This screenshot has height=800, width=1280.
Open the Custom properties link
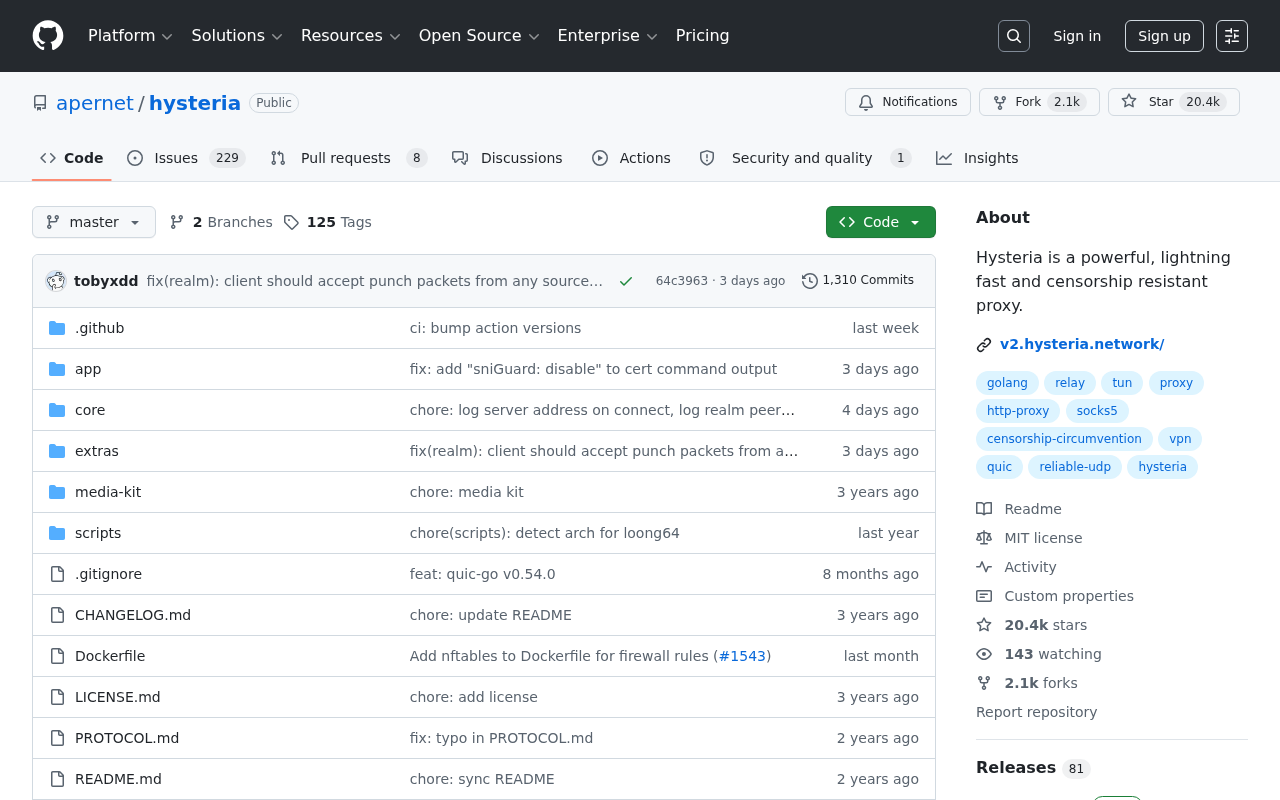[x=1069, y=596]
